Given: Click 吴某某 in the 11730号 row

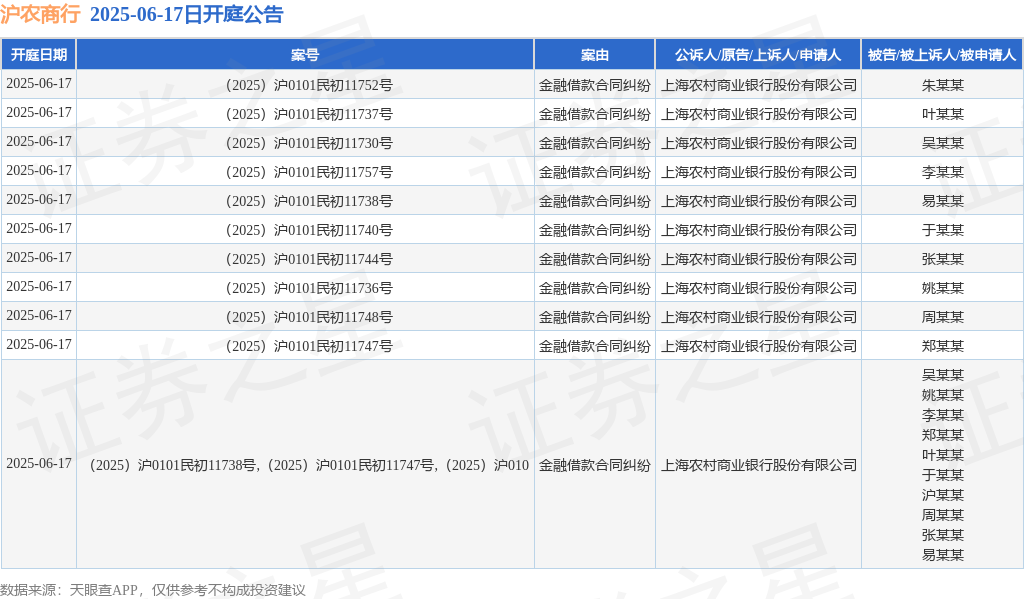Looking at the screenshot, I should pos(942,143).
